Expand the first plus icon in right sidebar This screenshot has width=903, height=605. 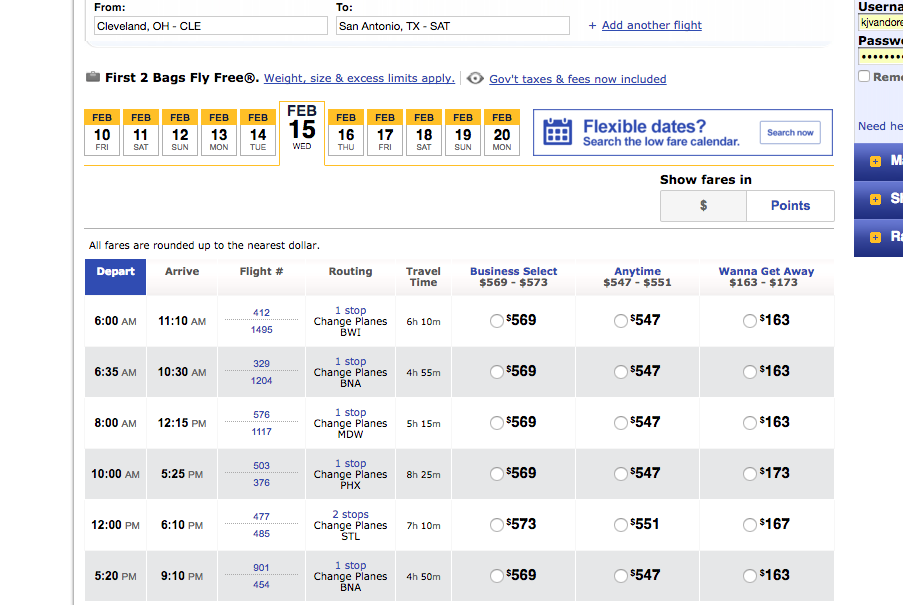point(875,161)
